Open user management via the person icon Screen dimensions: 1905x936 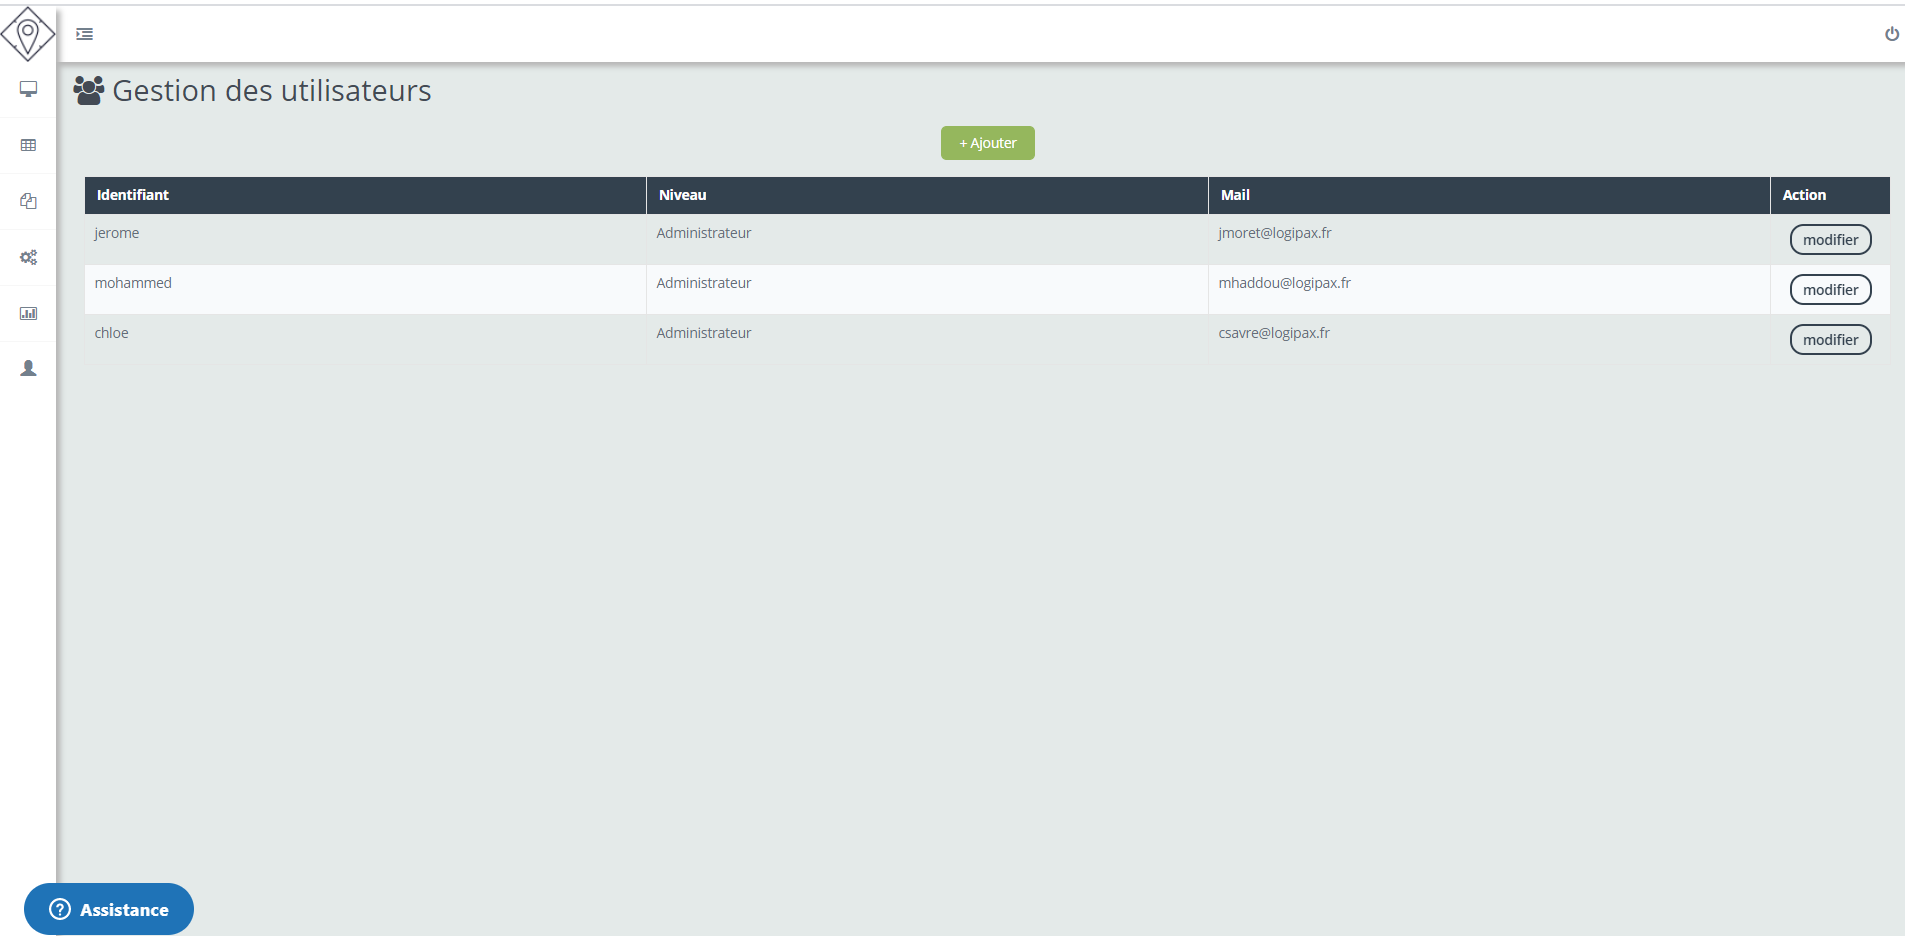[x=28, y=368]
